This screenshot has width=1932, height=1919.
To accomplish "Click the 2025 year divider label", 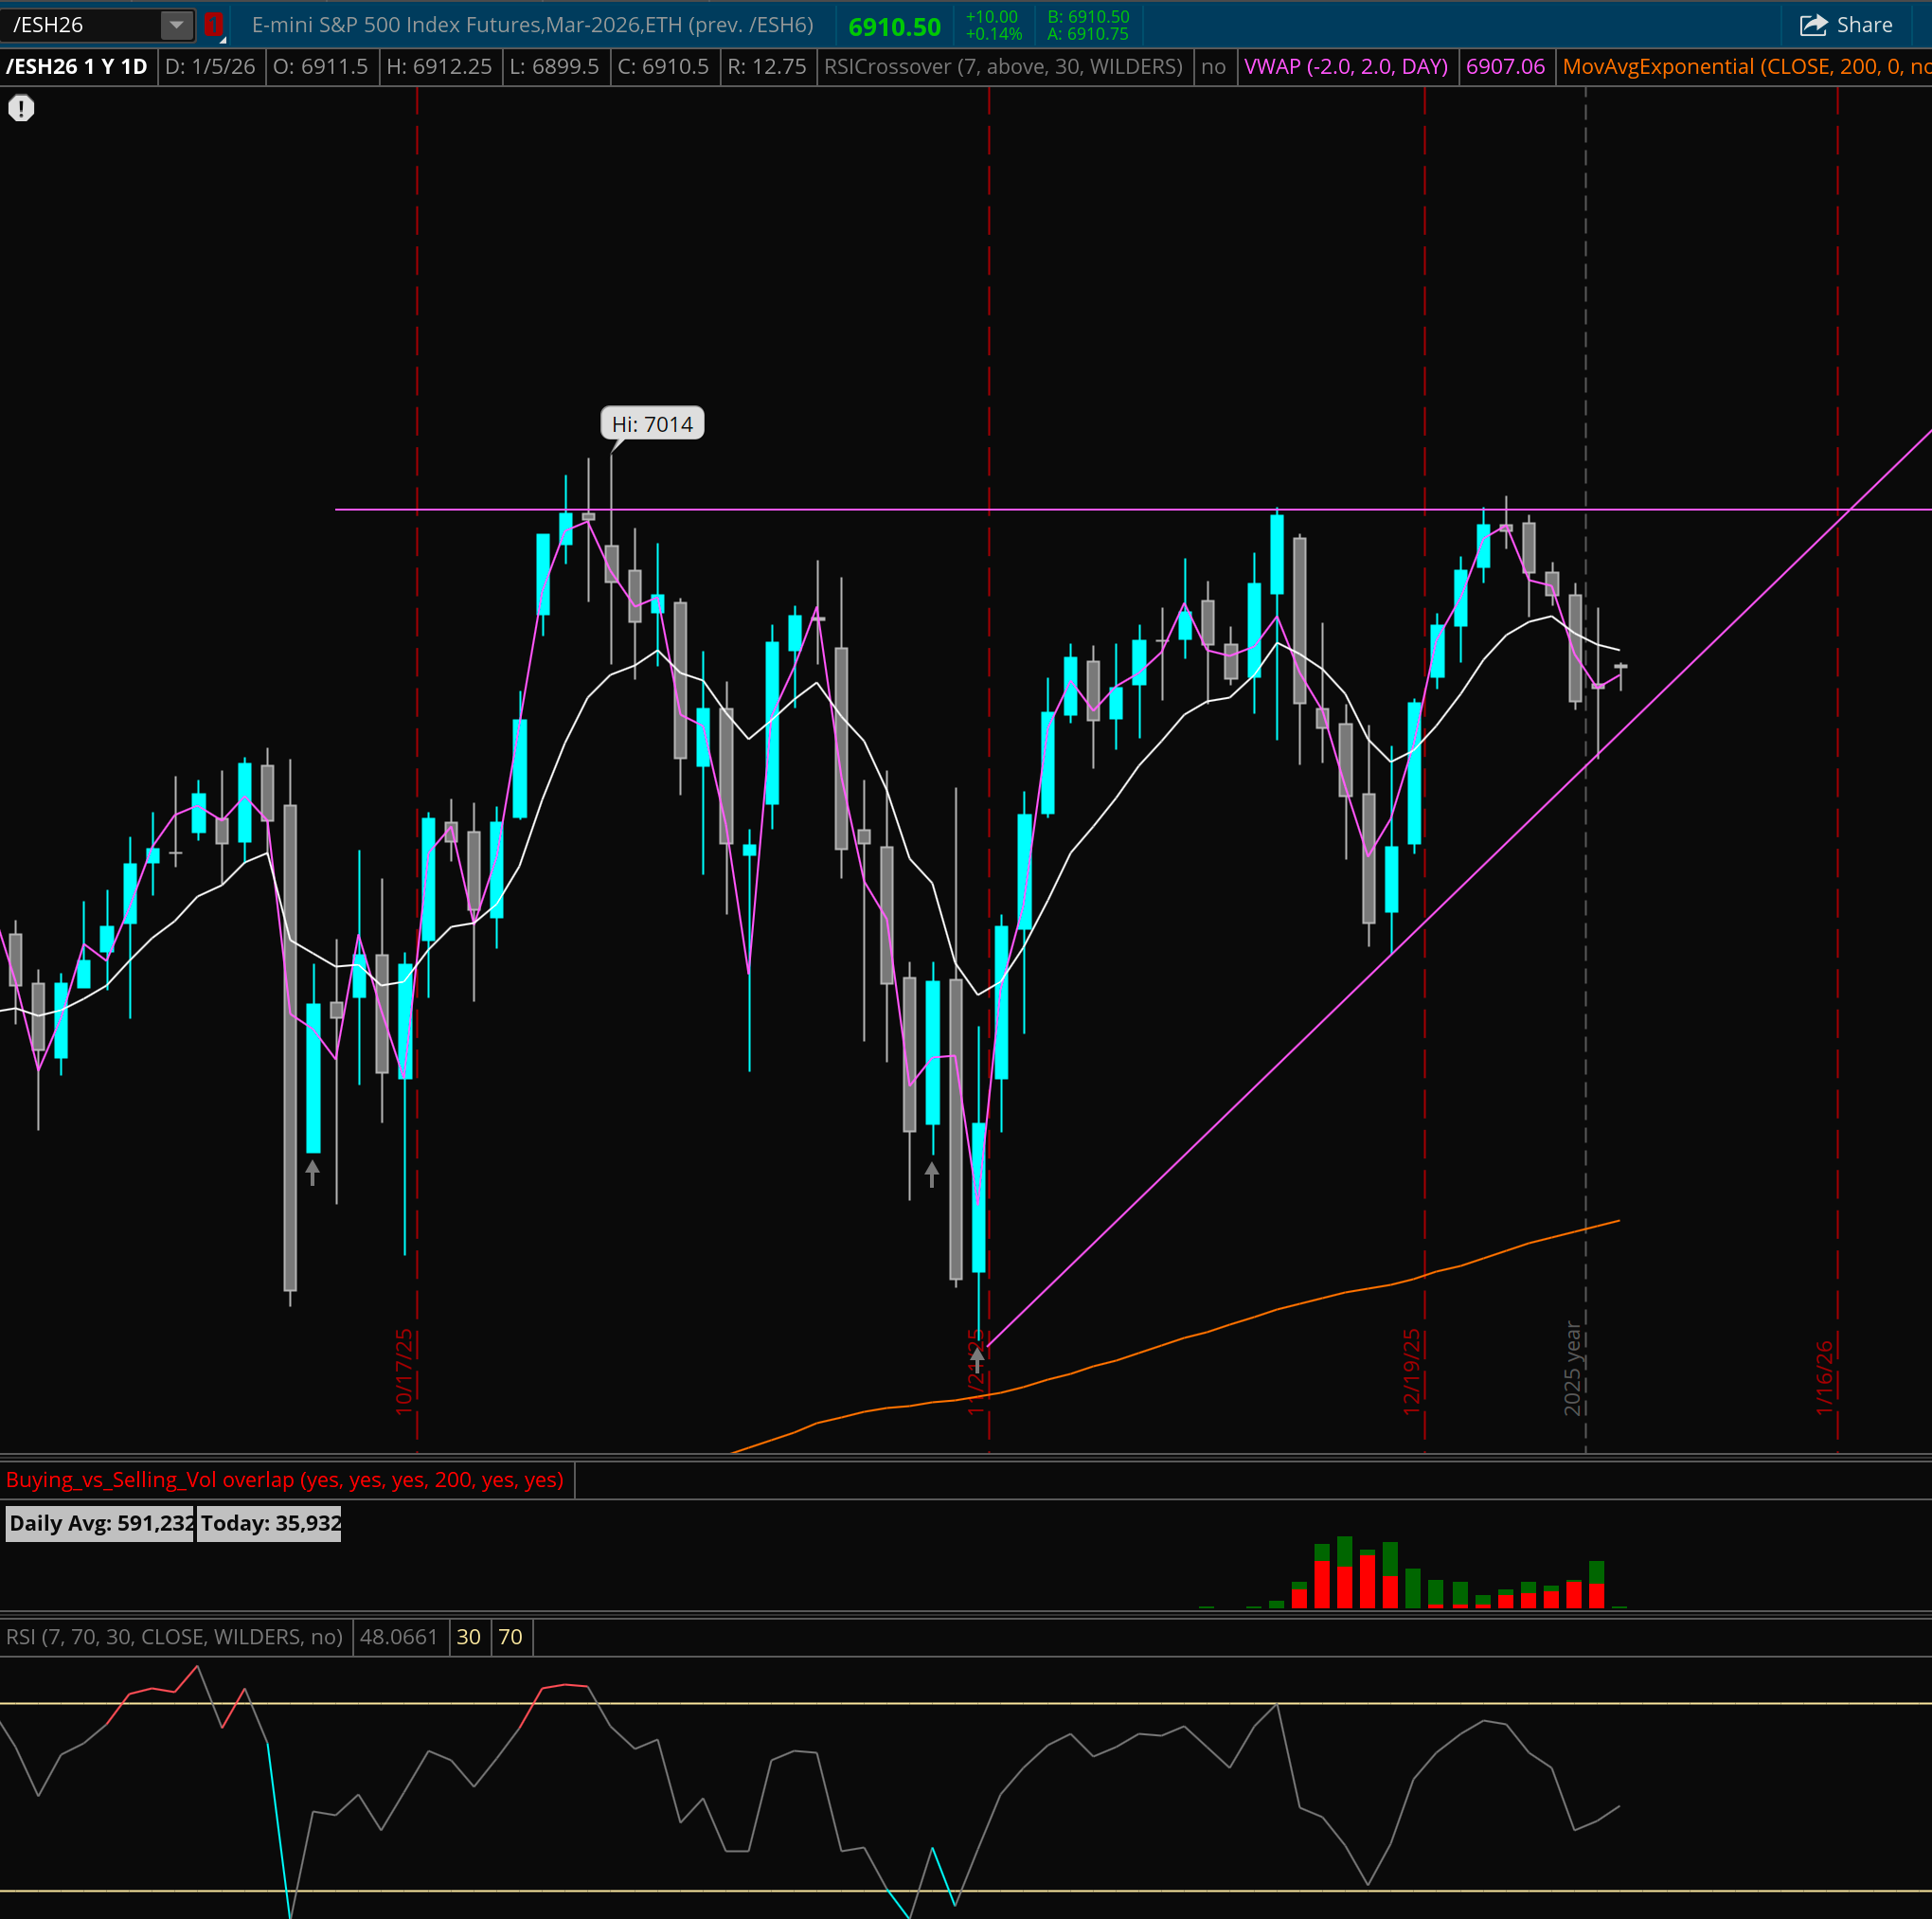I will pyautogui.click(x=1572, y=1367).
